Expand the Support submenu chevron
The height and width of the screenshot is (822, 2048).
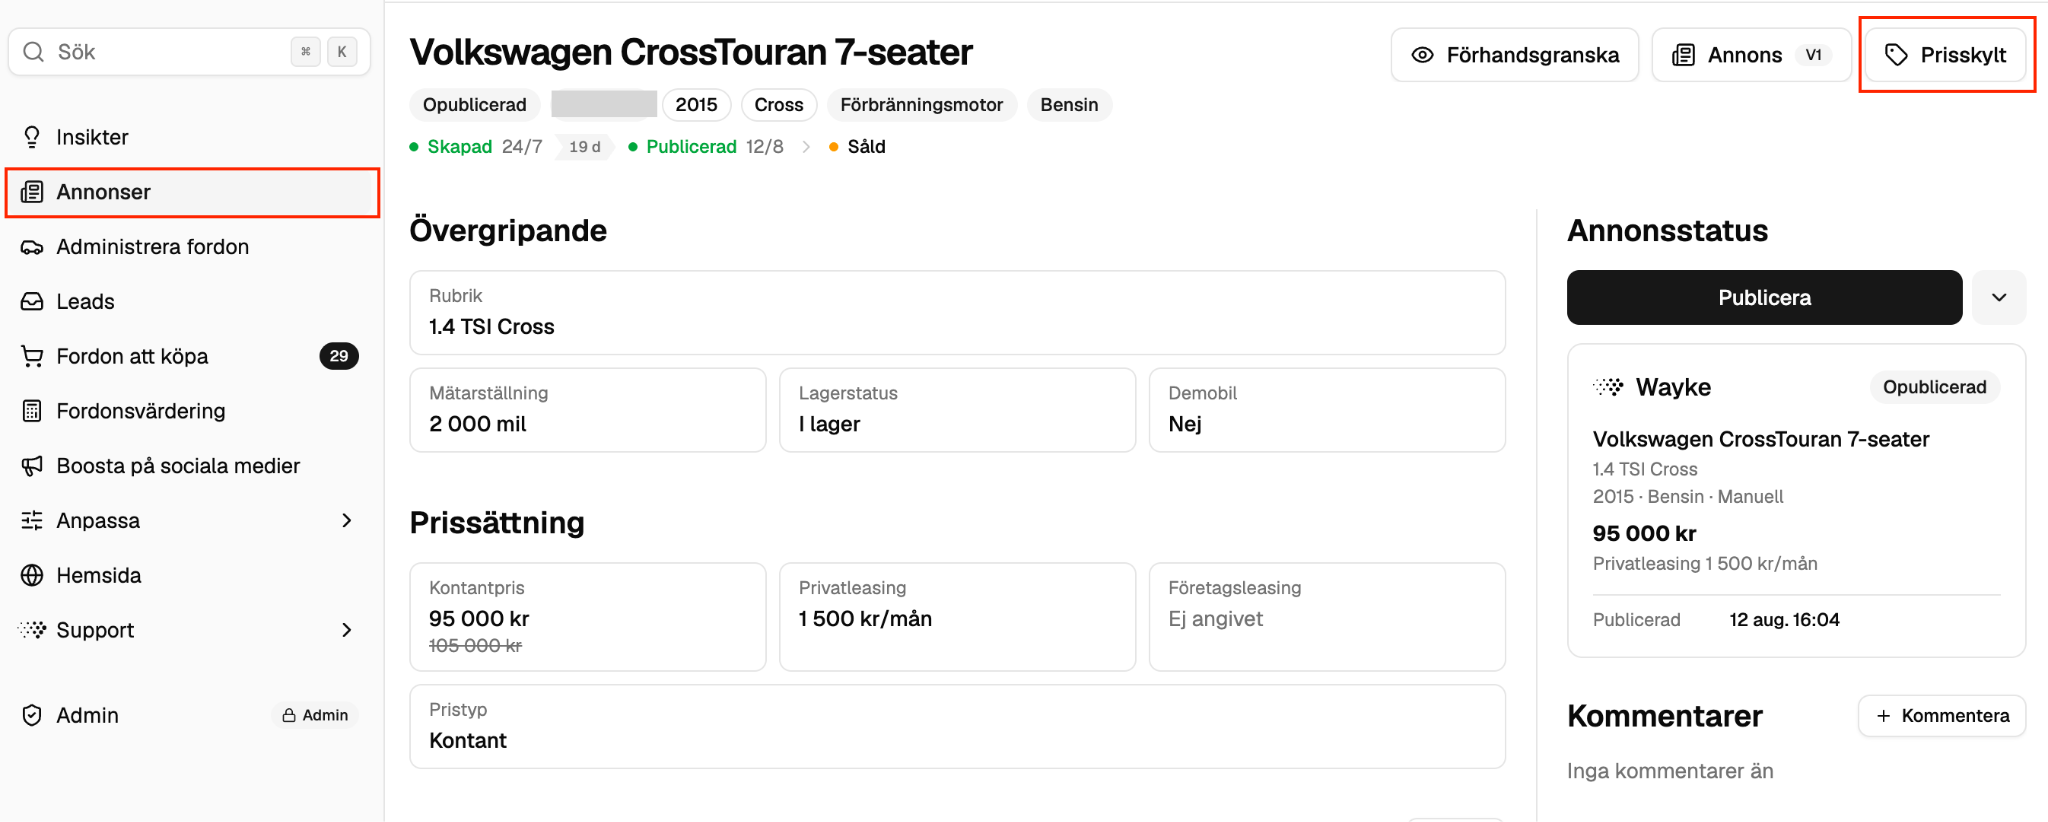(347, 630)
